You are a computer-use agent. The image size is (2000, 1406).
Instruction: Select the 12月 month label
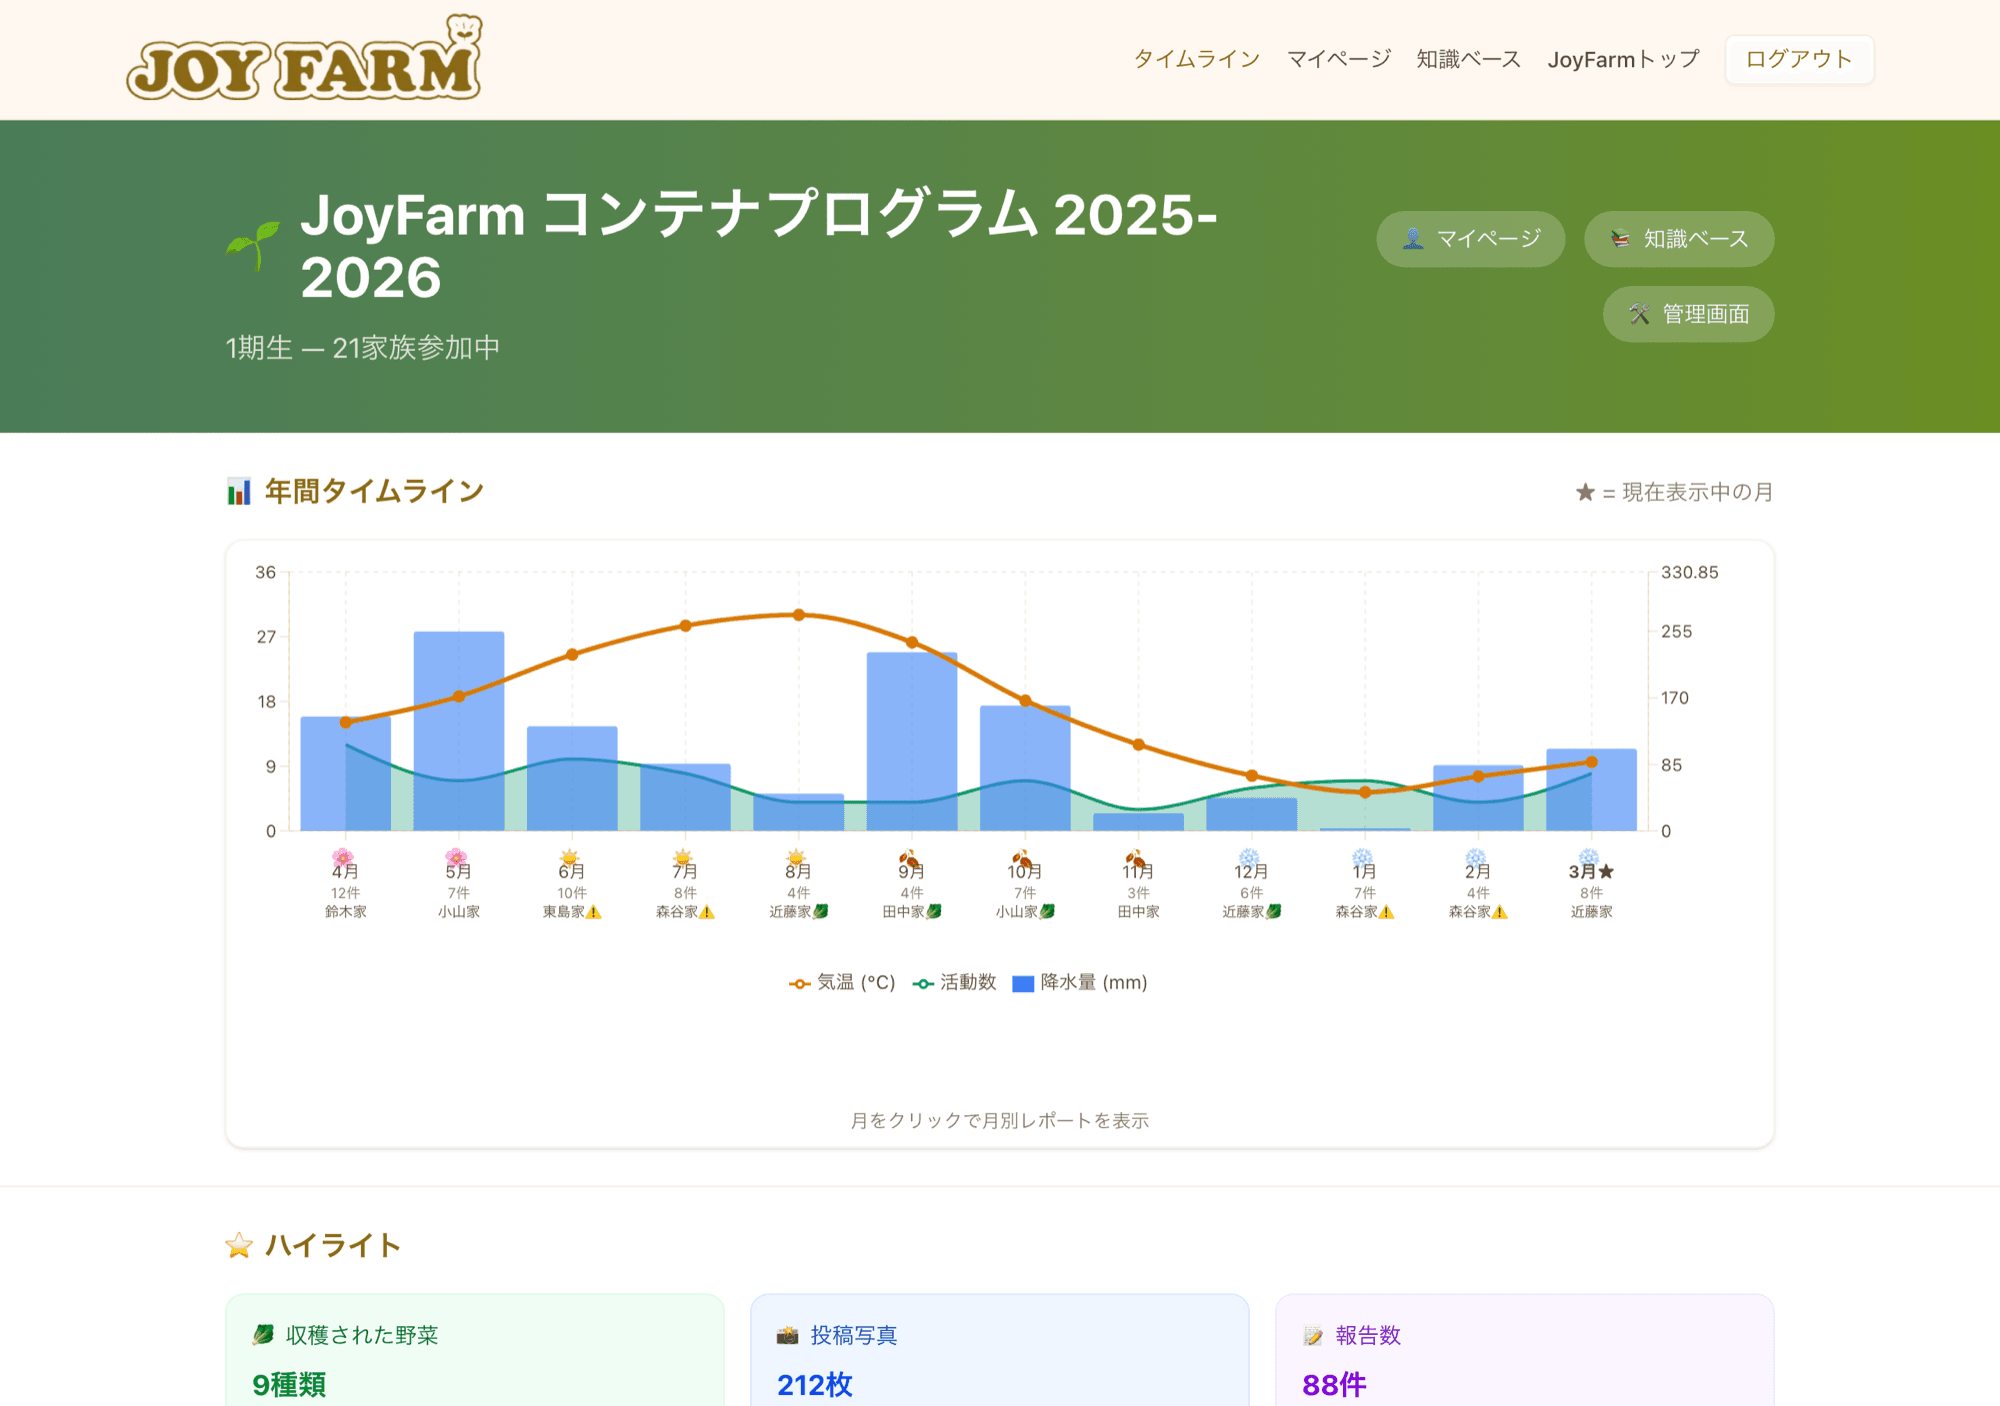tap(1251, 871)
